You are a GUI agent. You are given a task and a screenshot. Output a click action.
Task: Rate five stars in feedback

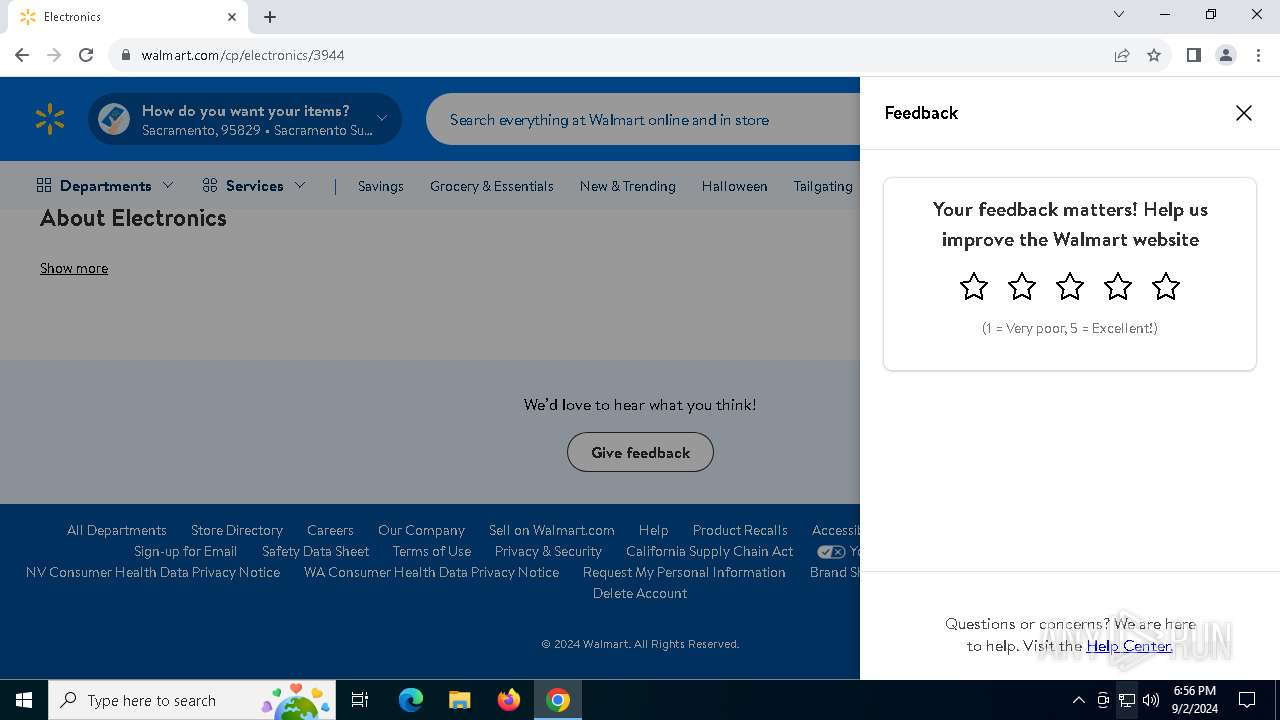(x=1166, y=287)
